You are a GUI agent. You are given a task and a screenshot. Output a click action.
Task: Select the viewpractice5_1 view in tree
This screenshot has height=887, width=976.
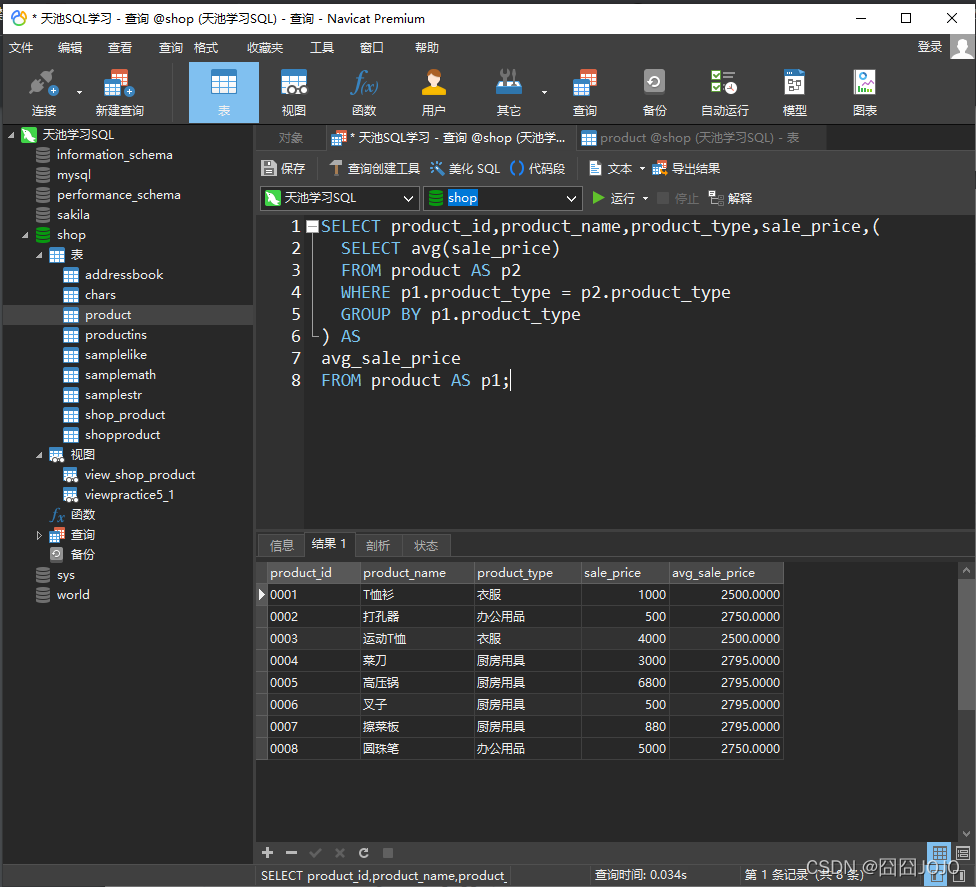tap(129, 495)
